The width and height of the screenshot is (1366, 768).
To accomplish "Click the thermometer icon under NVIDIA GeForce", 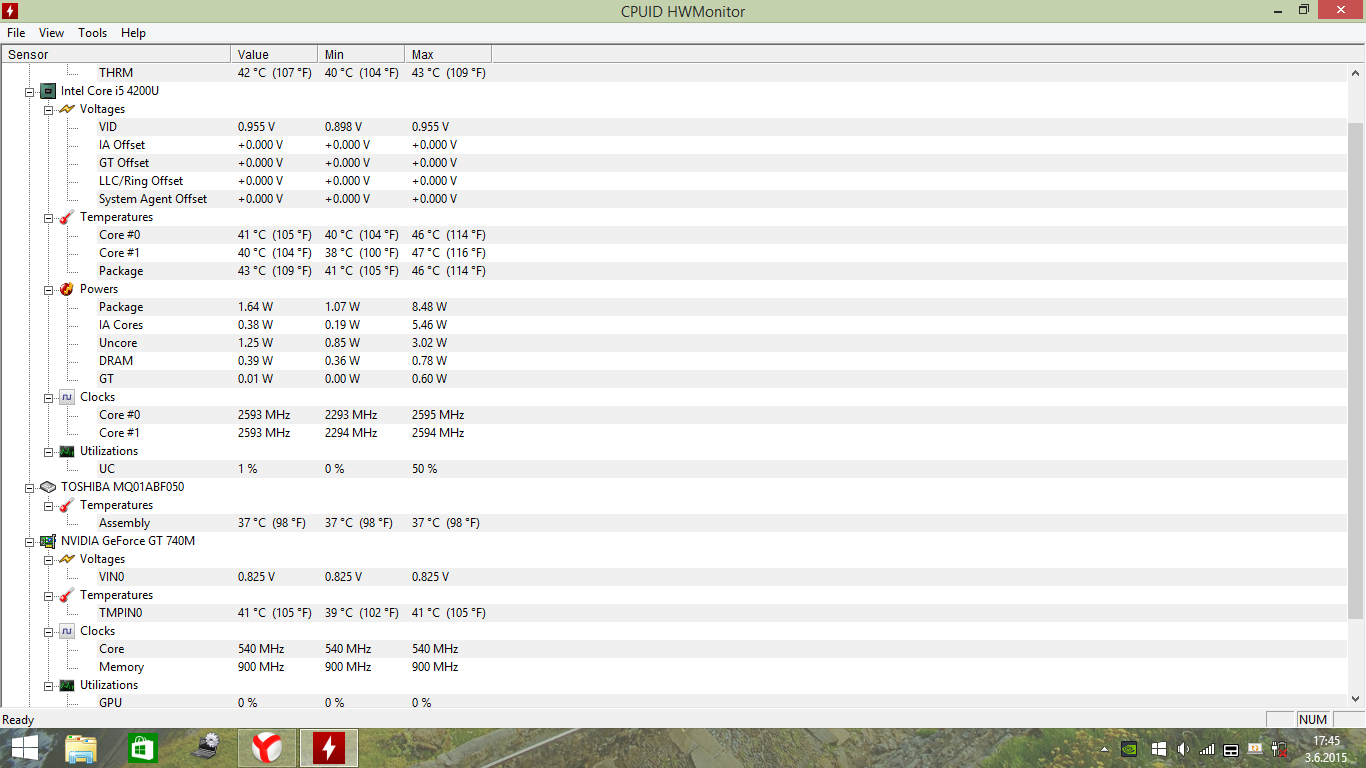I will pyautogui.click(x=67, y=595).
